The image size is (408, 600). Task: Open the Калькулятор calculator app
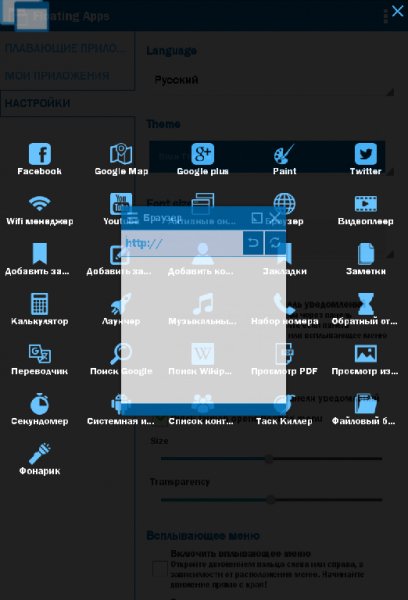(39, 309)
